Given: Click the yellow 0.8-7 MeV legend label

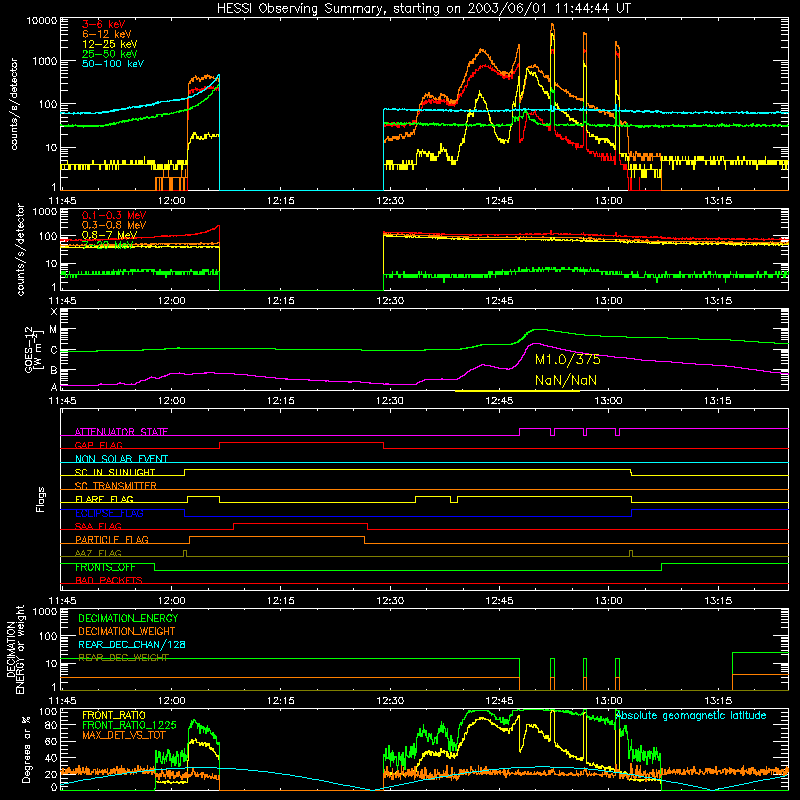Looking at the screenshot, I should [110, 235].
